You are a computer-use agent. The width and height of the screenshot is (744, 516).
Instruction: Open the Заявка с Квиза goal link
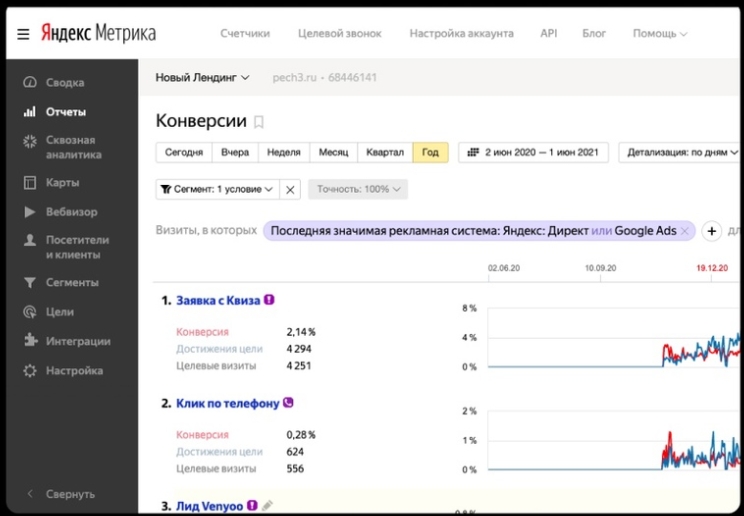click(x=218, y=300)
